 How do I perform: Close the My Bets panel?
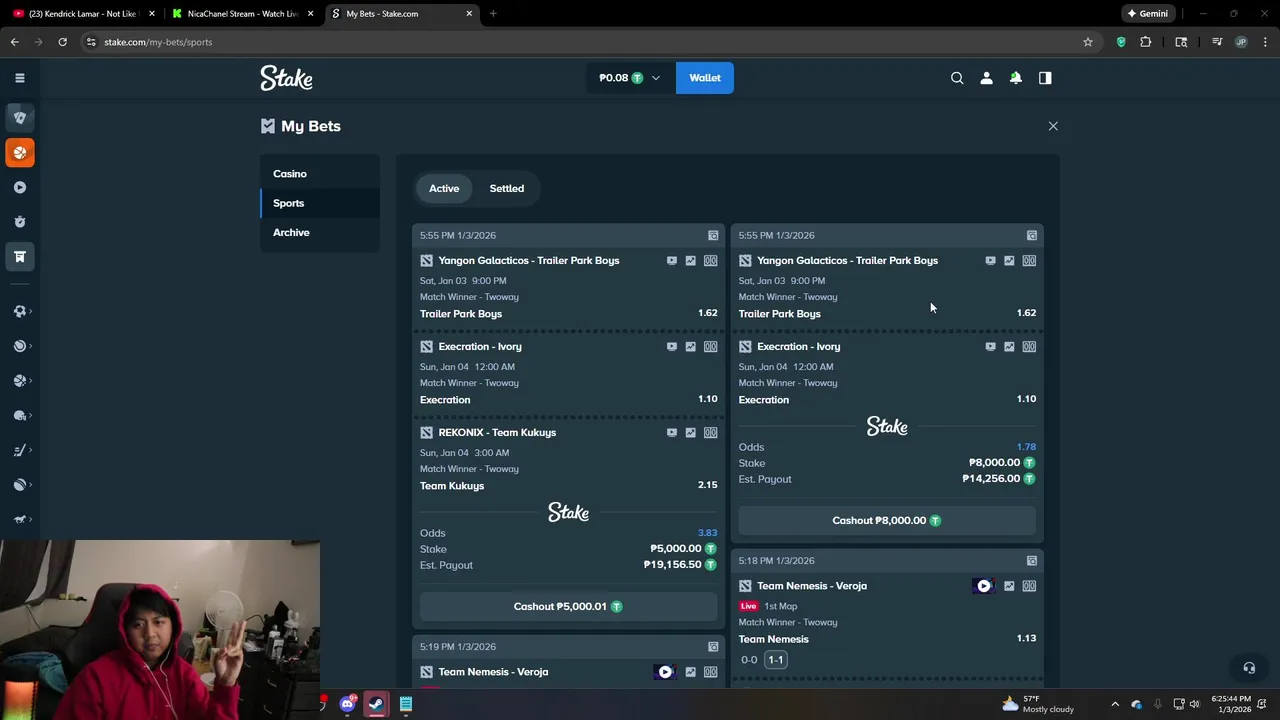click(1053, 126)
